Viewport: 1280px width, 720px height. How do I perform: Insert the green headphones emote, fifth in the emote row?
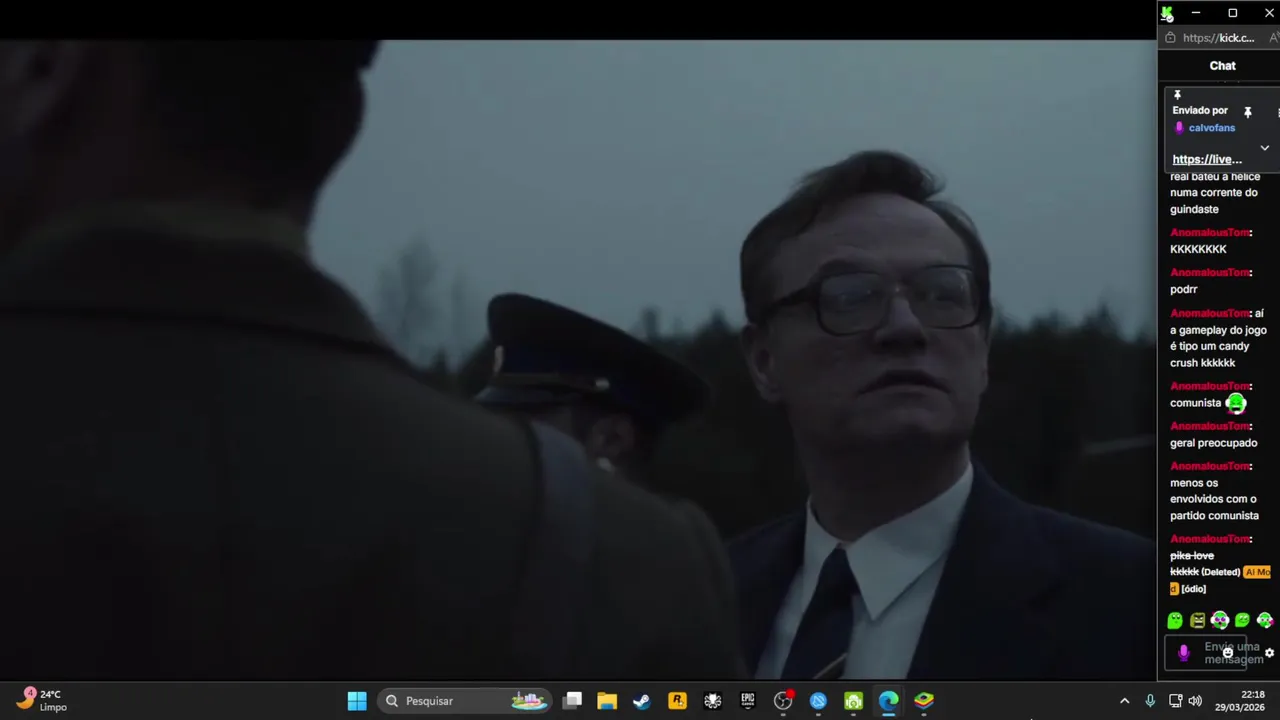pos(1265,621)
